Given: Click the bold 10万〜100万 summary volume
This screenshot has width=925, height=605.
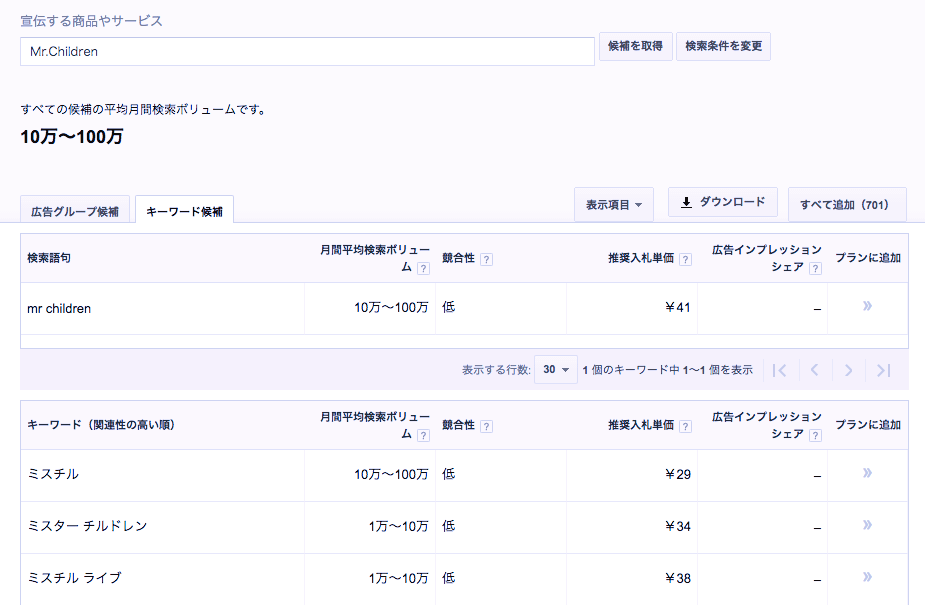Looking at the screenshot, I should (71, 137).
